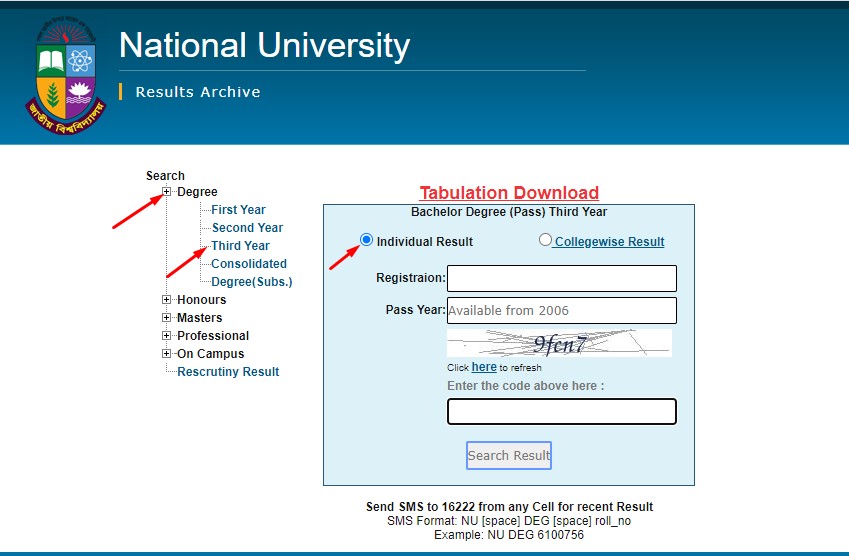This screenshot has height=556, width=849.
Task: Click the Results Archive subtitle
Action: [x=198, y=92]
